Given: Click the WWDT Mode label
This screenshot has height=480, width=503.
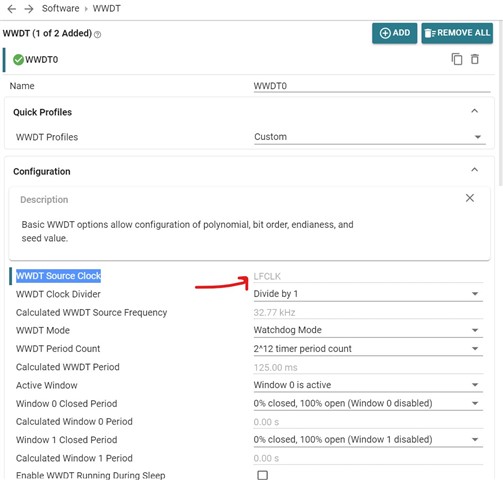Looking at the screenshot, I should coord(43,330).
